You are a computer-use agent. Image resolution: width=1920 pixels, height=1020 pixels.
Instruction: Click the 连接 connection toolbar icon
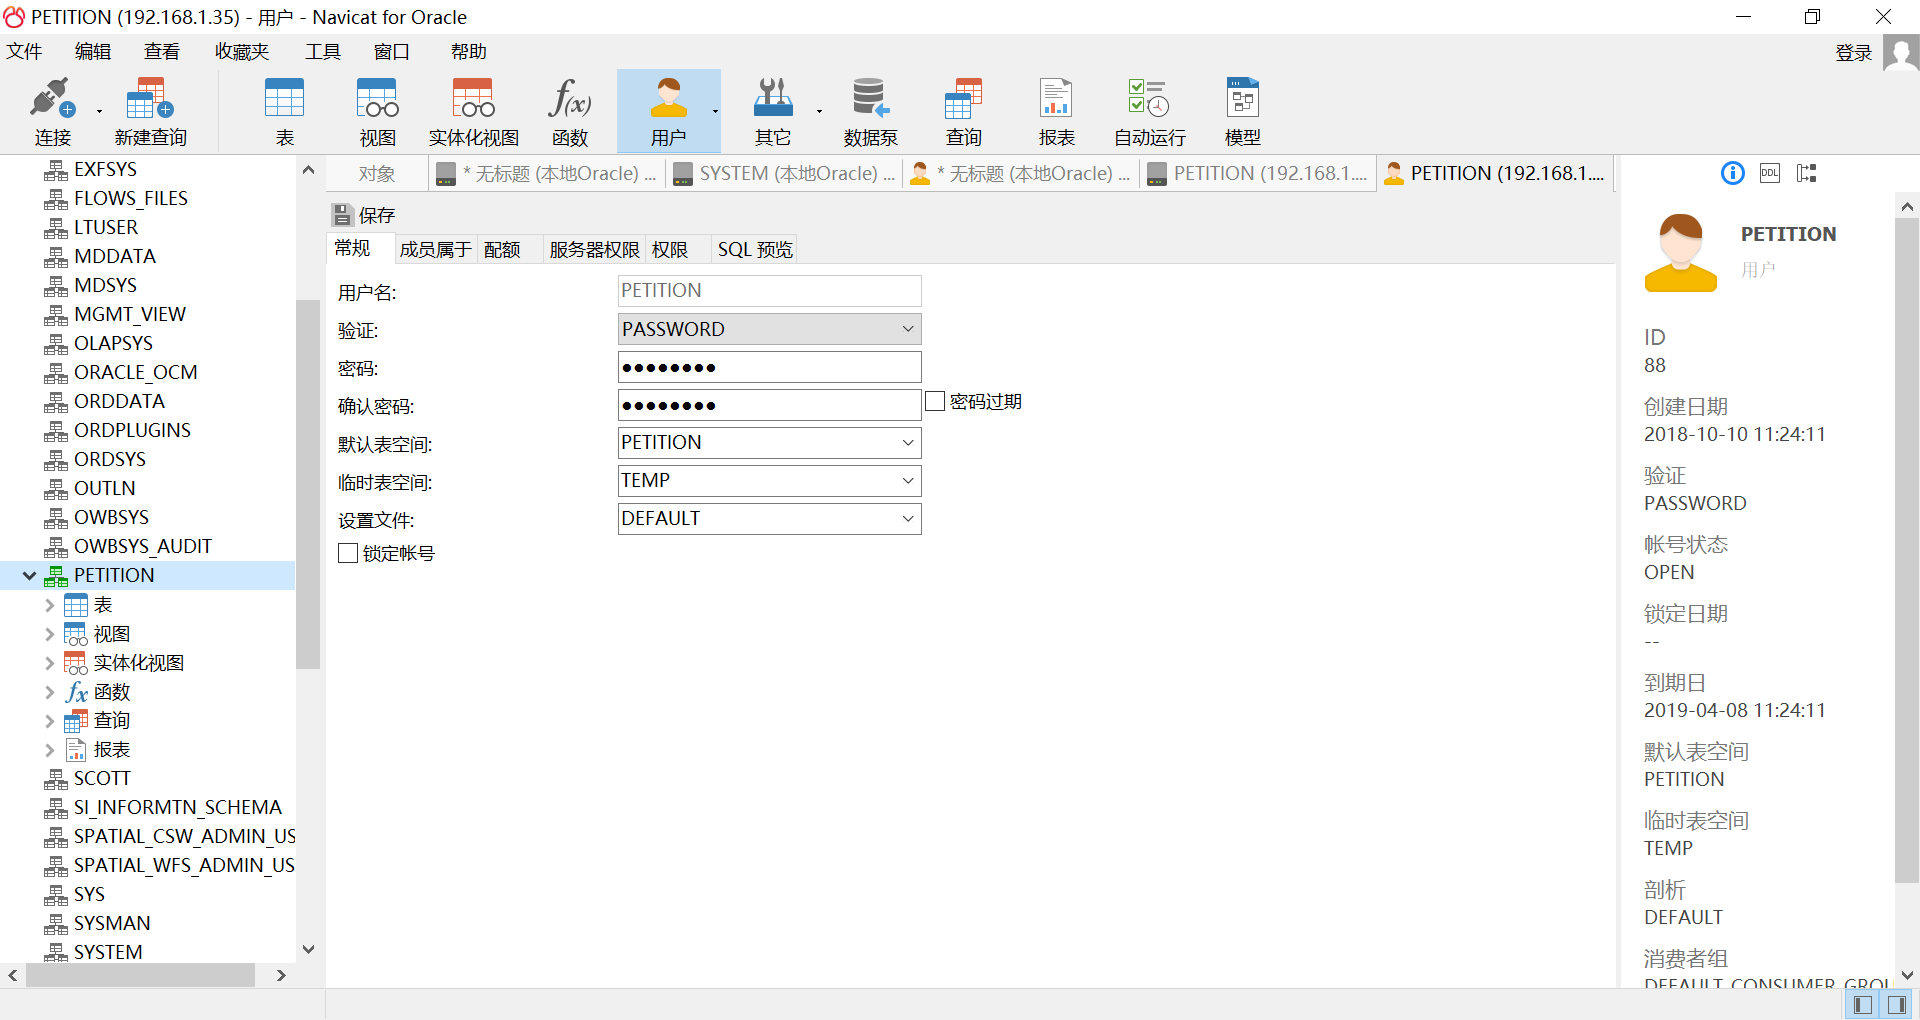(53, 100)
